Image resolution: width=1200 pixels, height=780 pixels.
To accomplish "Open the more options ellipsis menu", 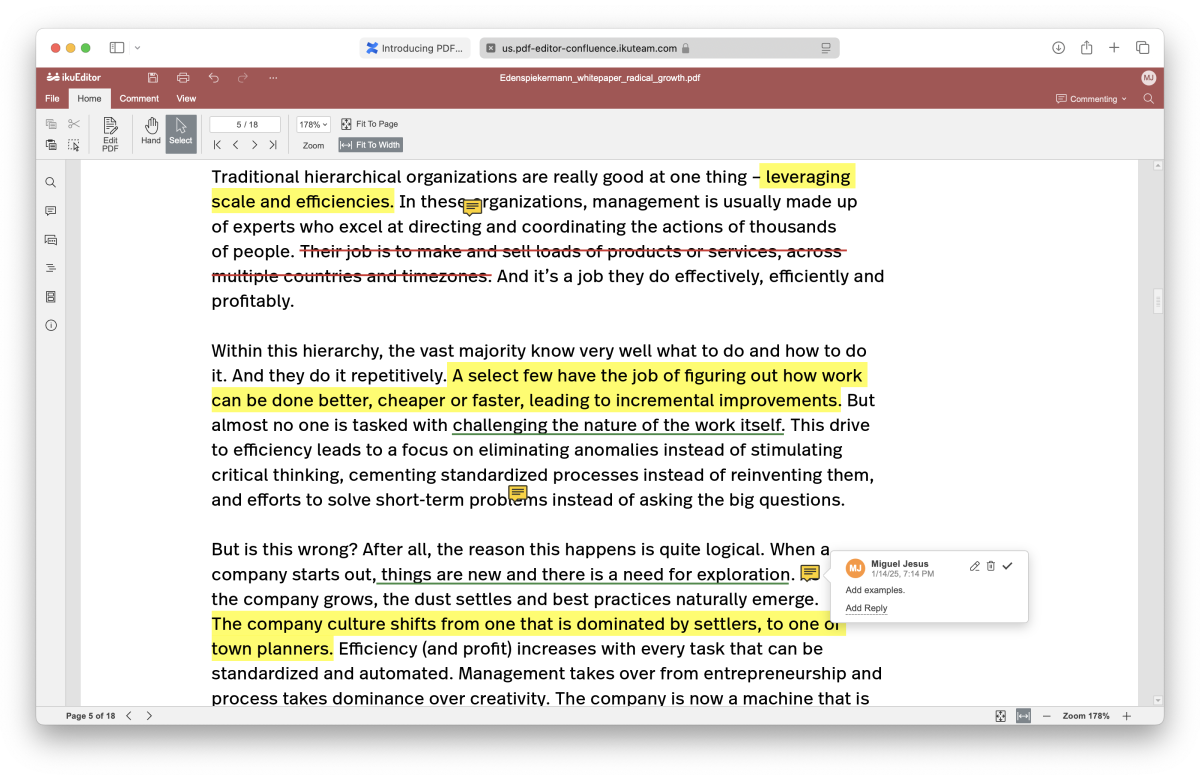I will click(x=273, y=78).
